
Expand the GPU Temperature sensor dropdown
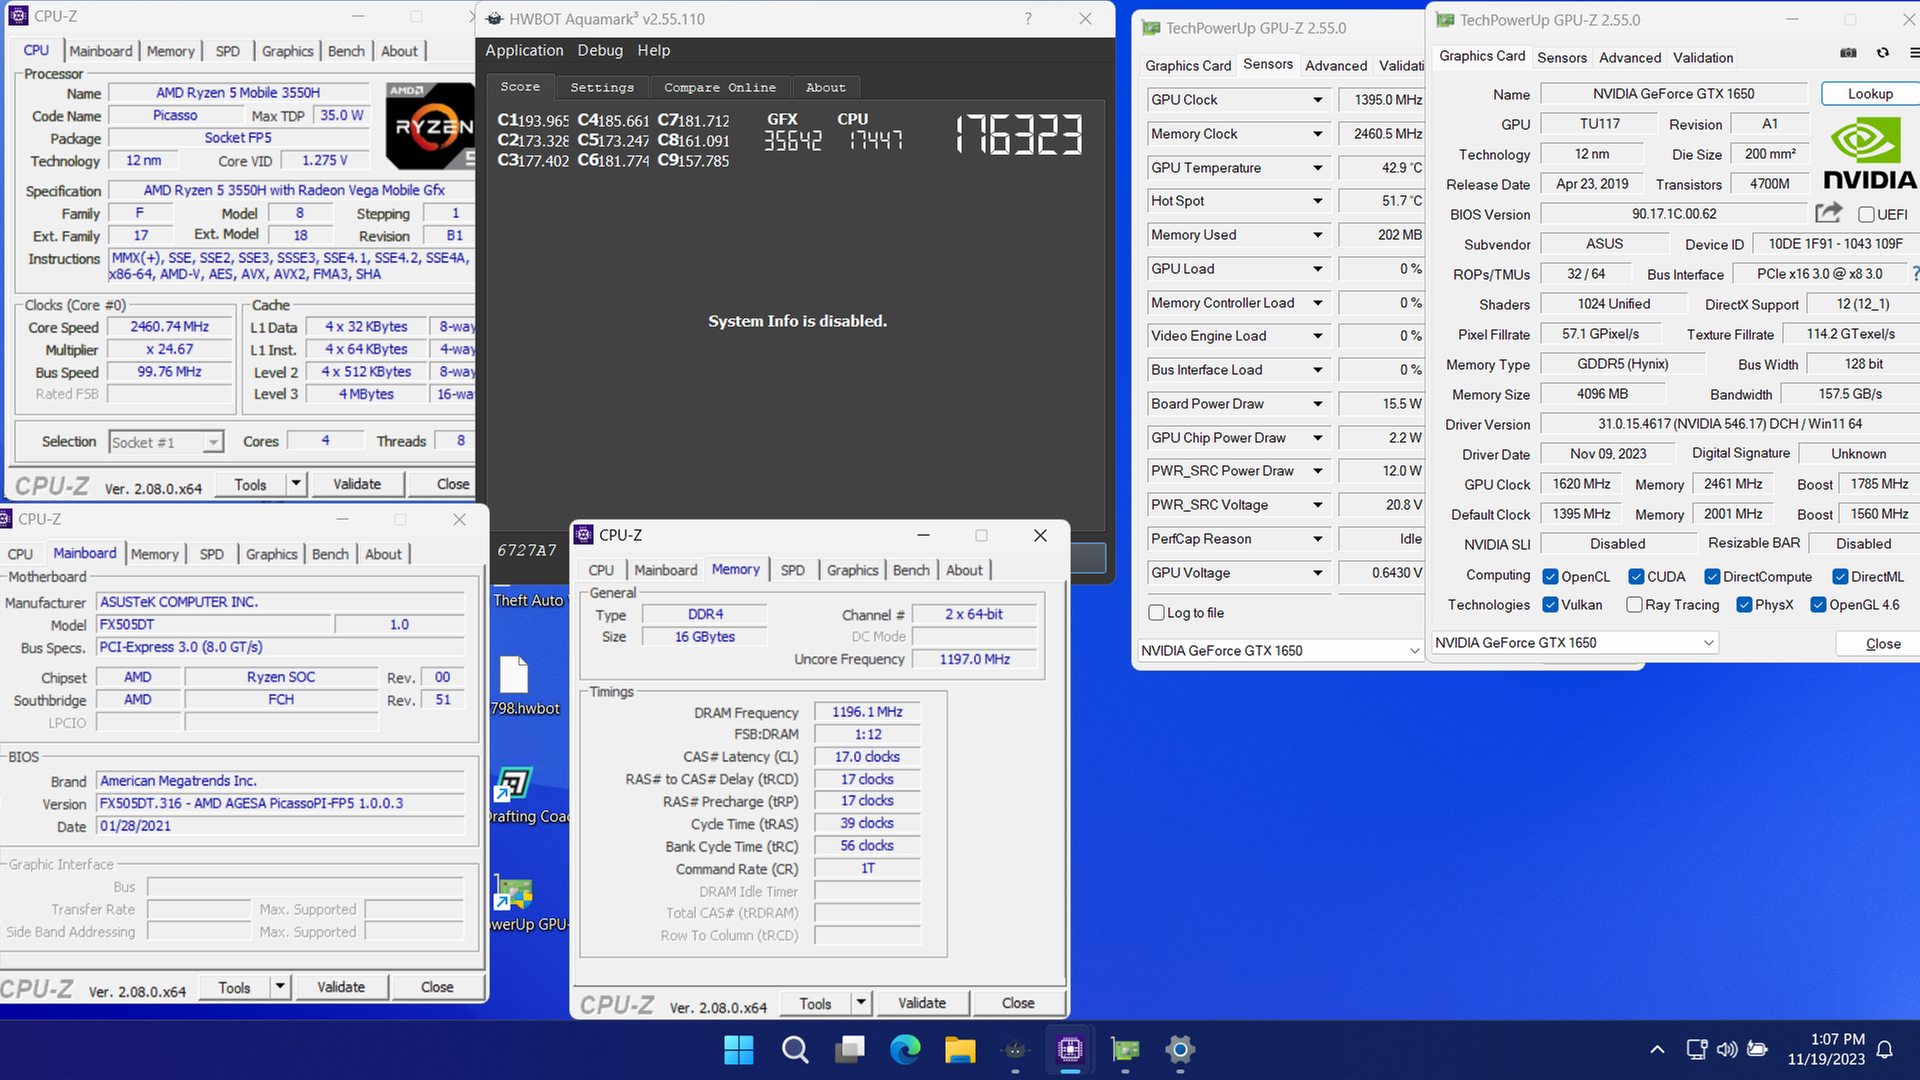1317,168
